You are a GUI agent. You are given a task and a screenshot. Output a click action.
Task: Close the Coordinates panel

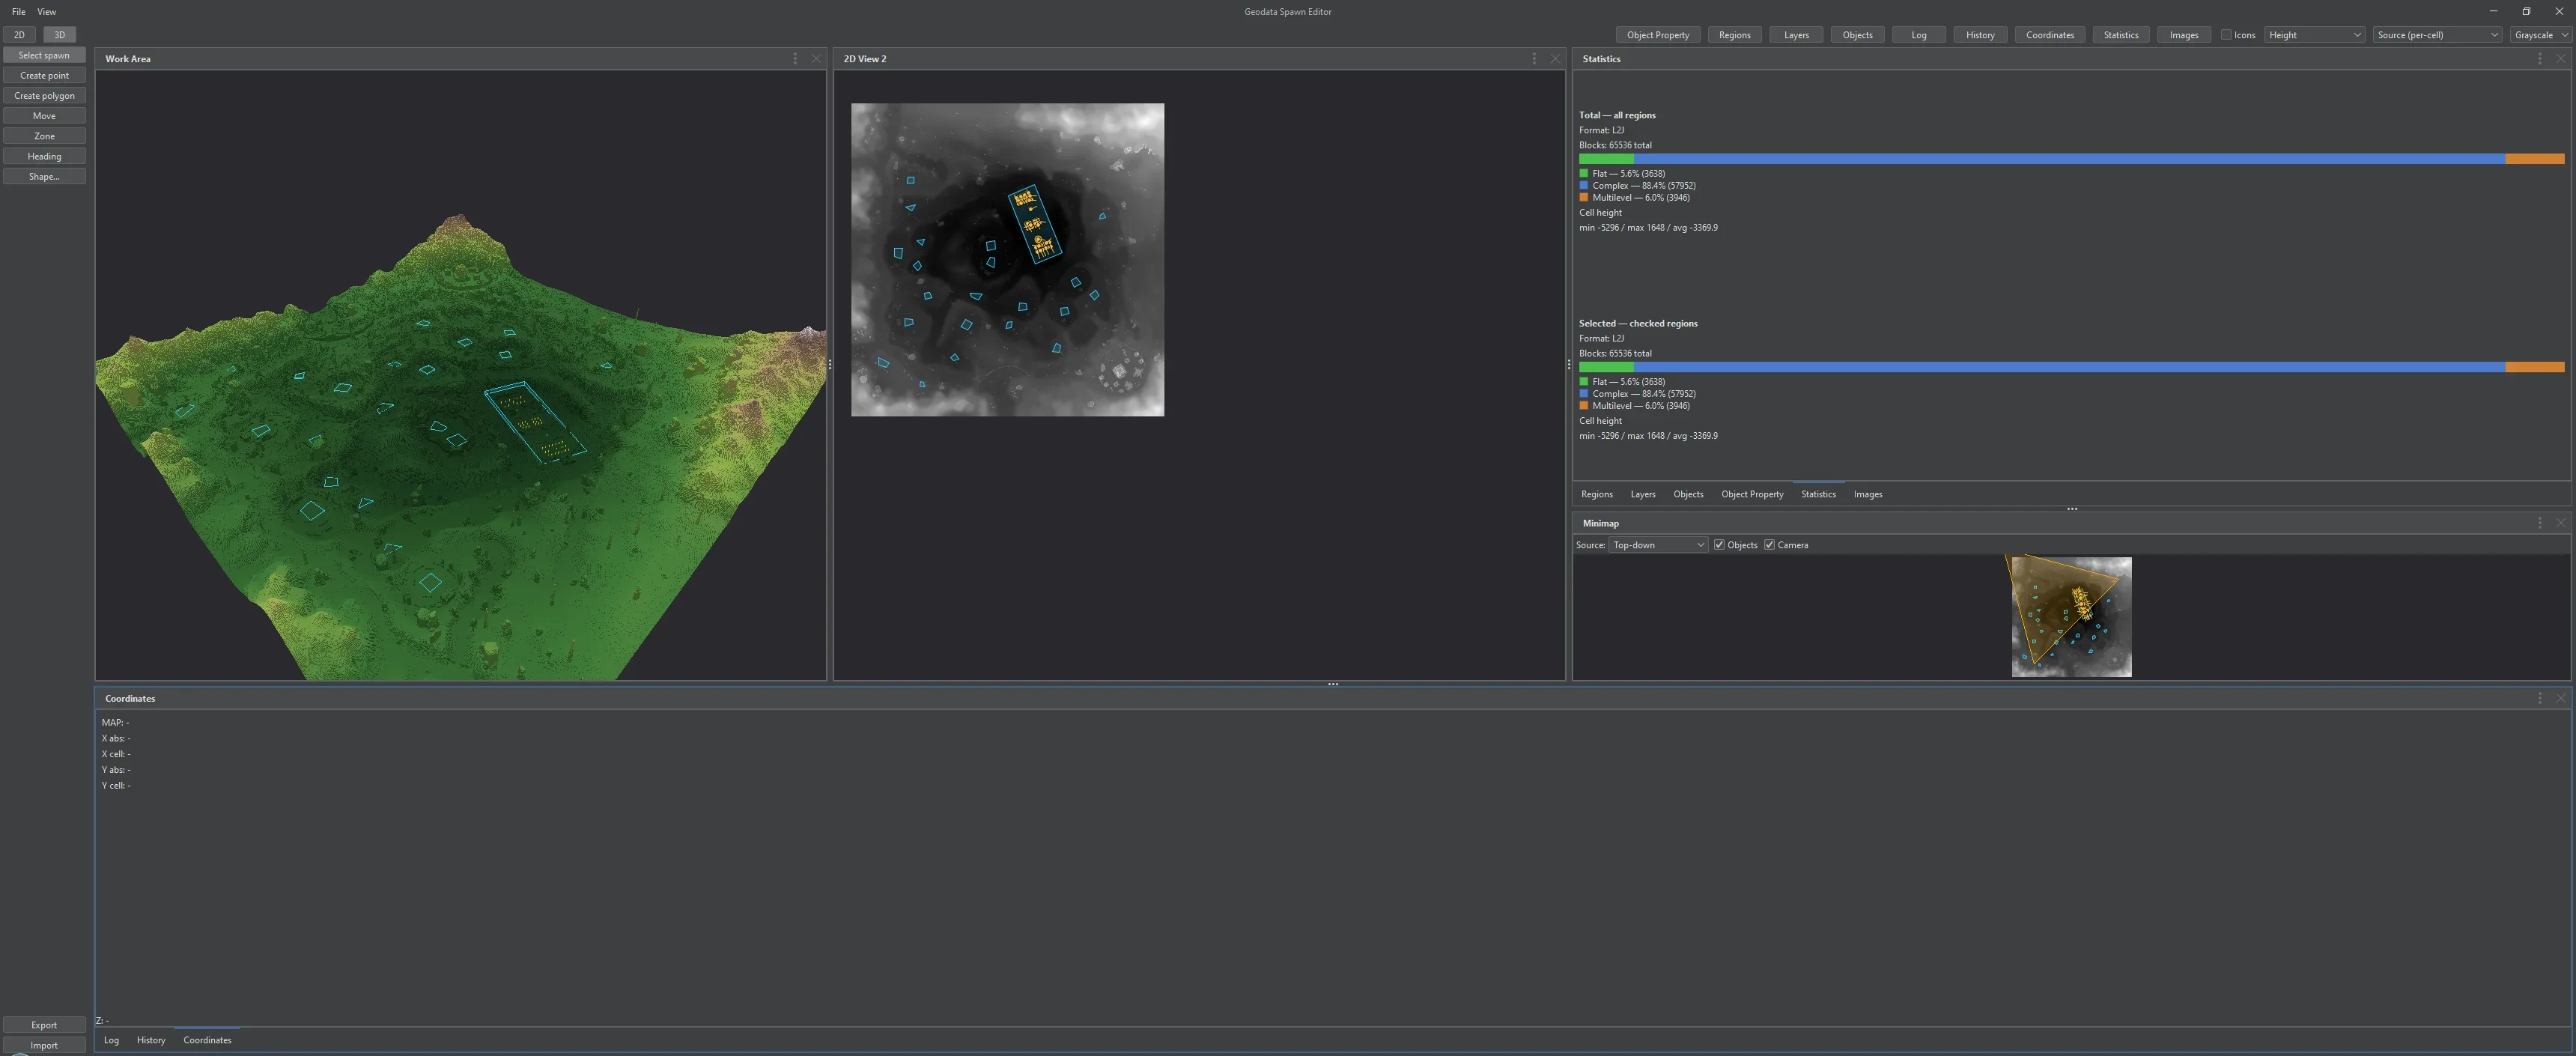click(x=2560, y=698)
